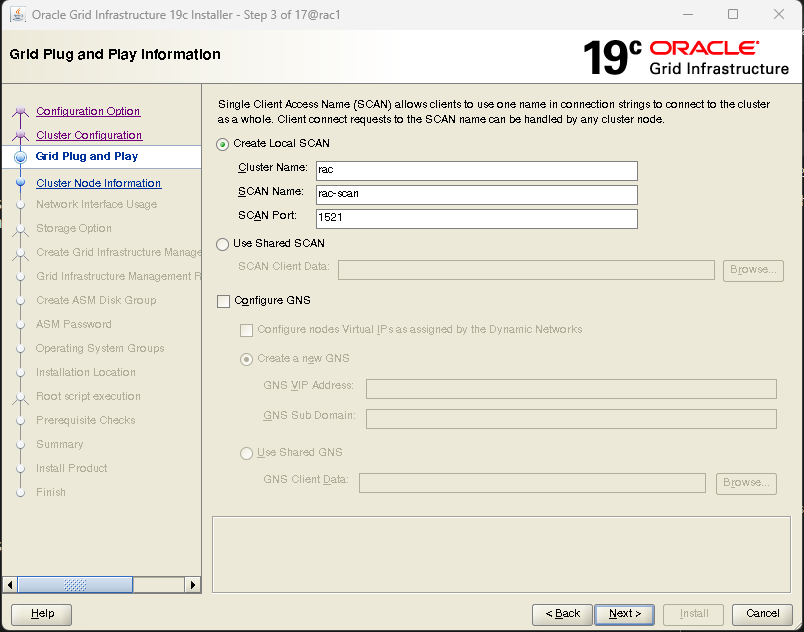804x632 pixels.
Task: Click the Cluster Configuration step marker icon
Action: (x=21, y=135)
